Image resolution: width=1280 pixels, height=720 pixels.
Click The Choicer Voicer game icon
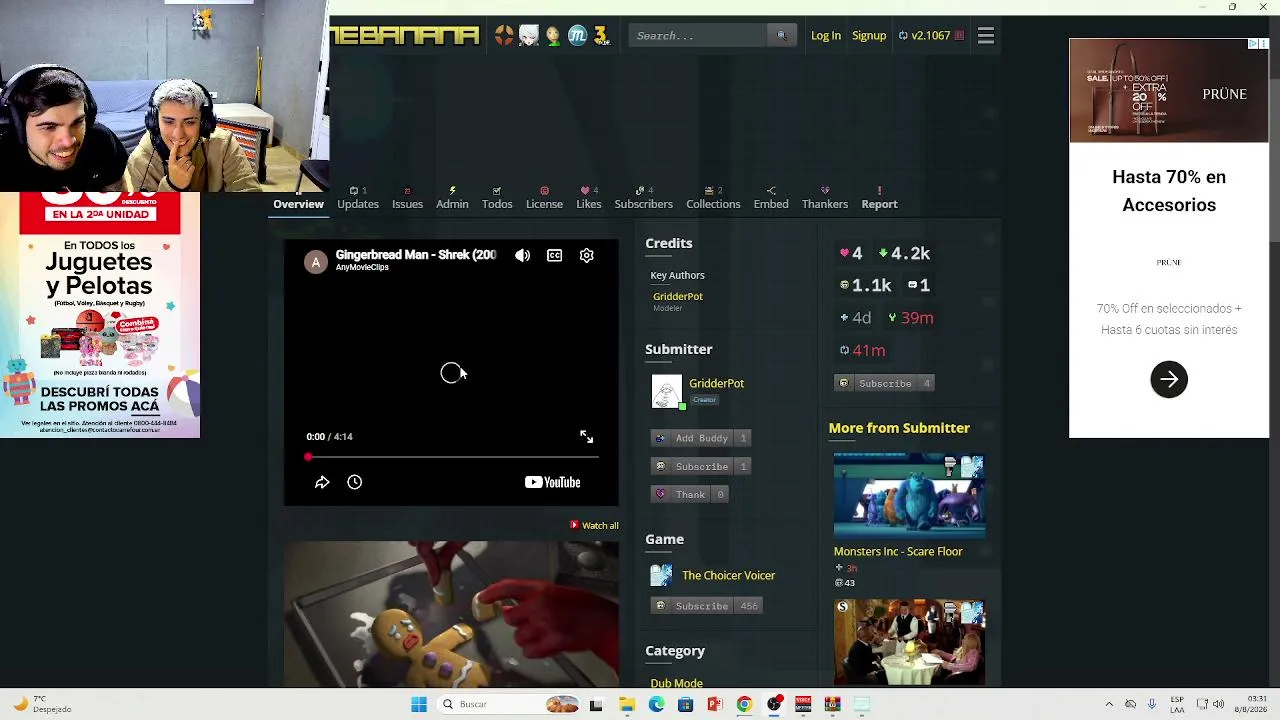[661, 575]
